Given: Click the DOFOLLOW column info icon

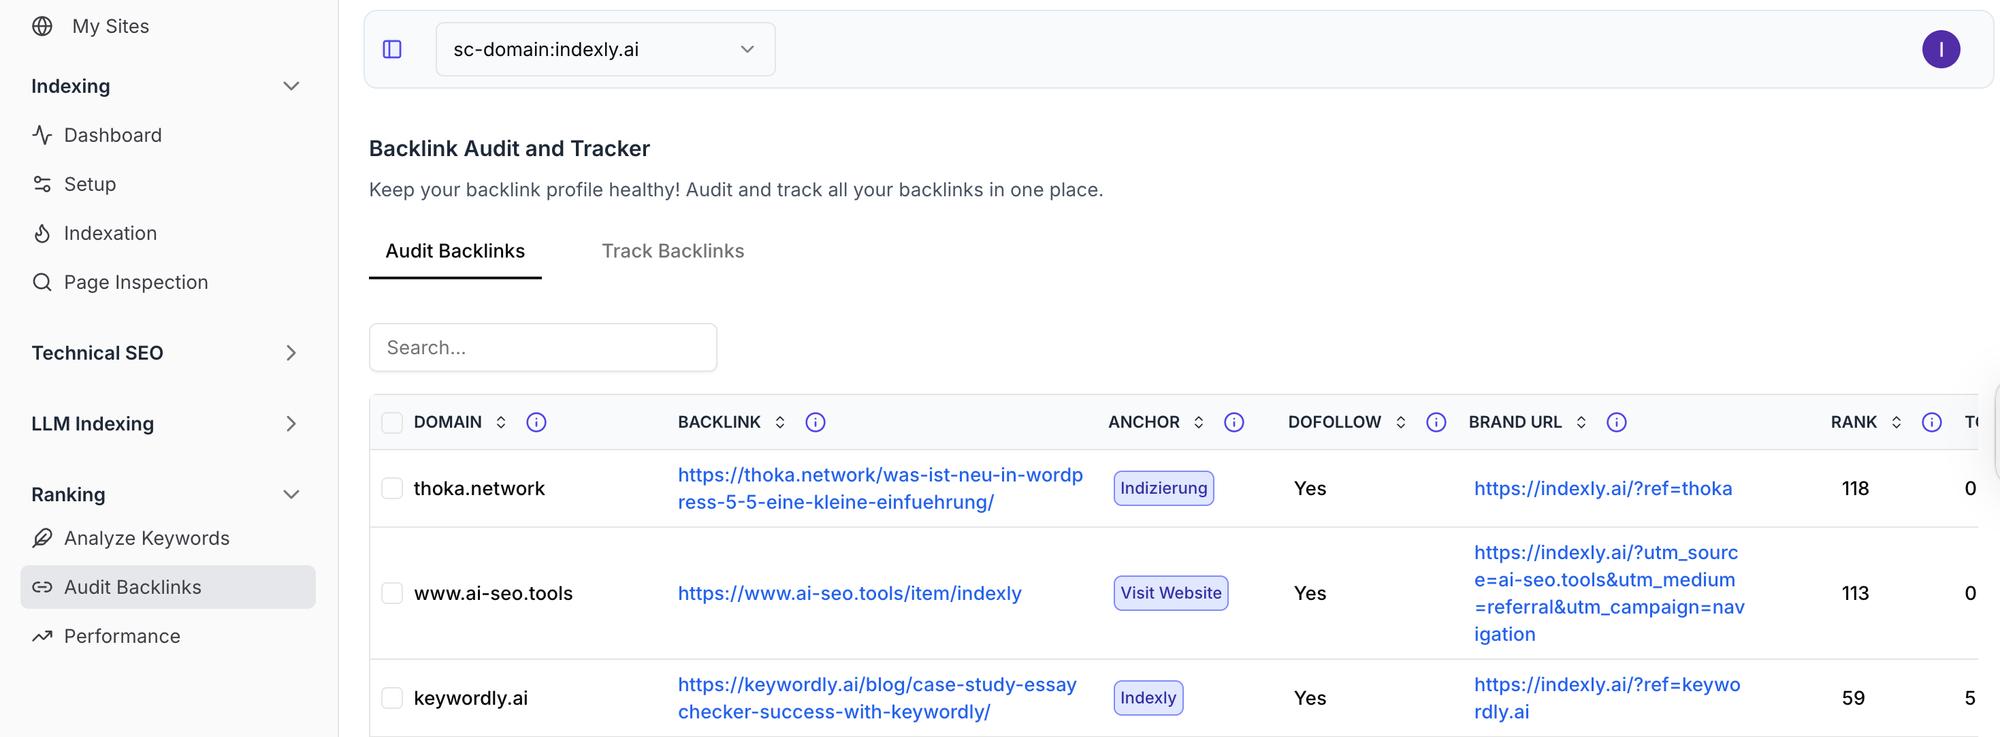Looking at the screenshot, I should point(1436,422).
